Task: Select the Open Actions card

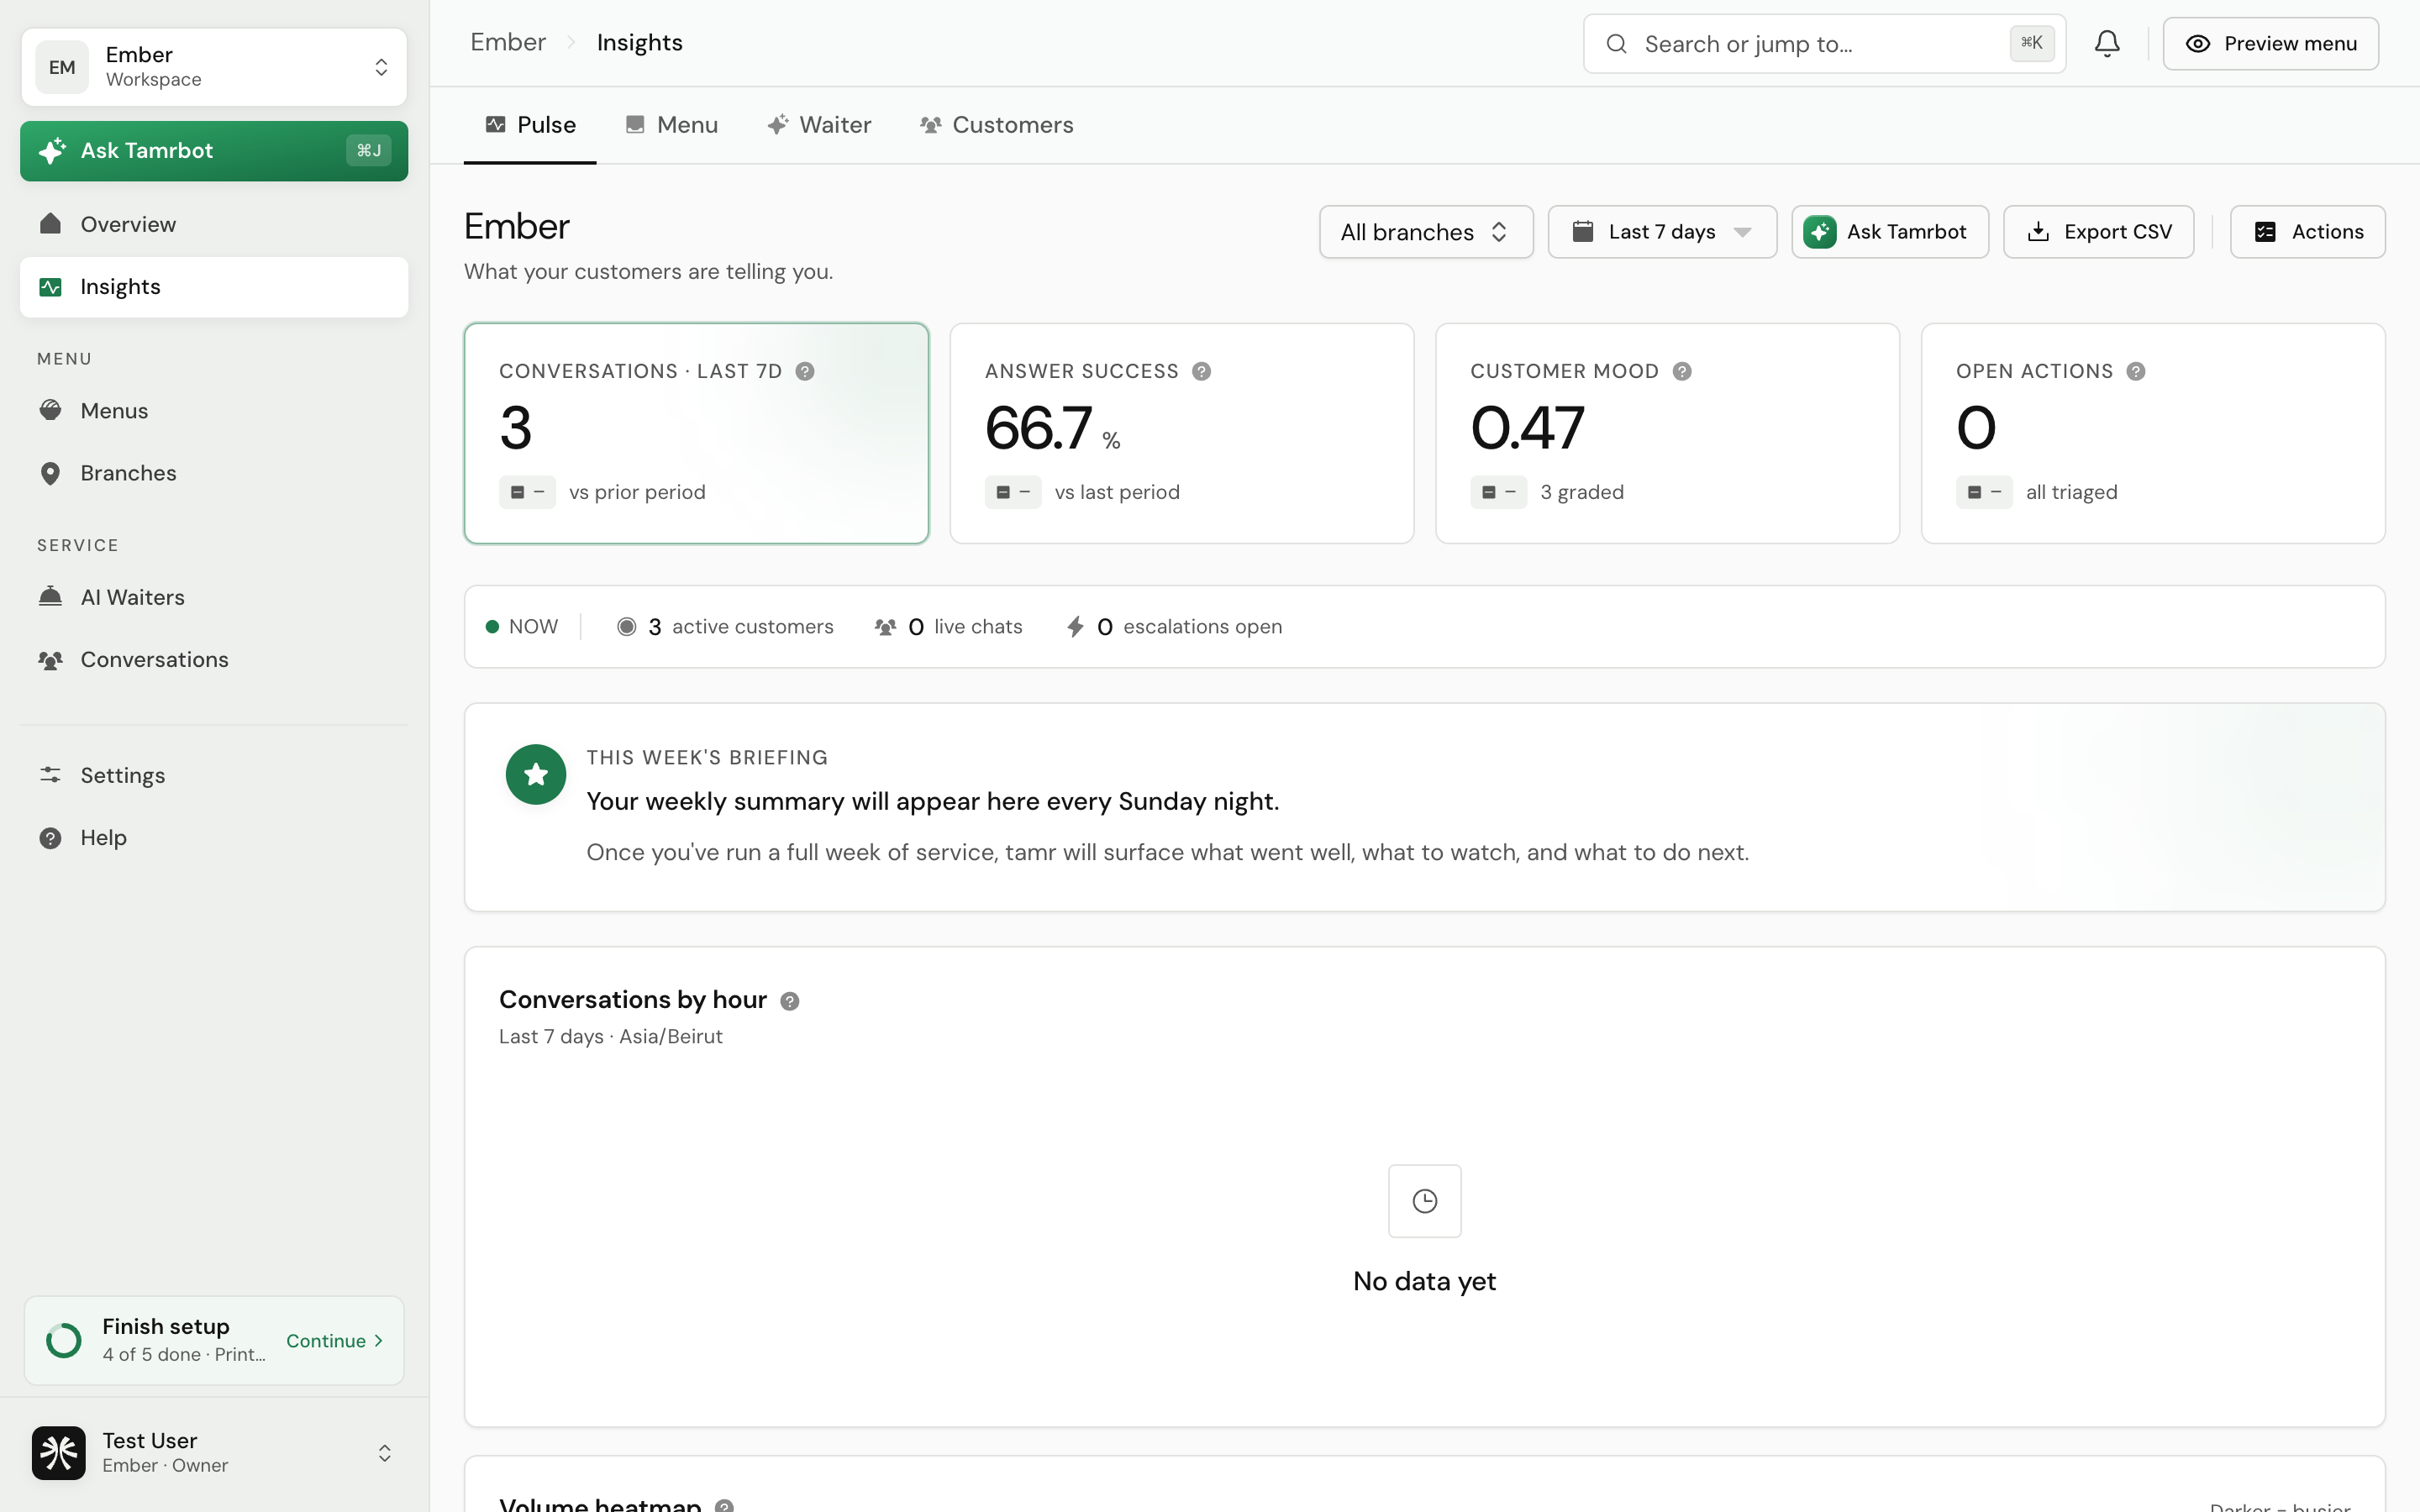Action: 2153,433
